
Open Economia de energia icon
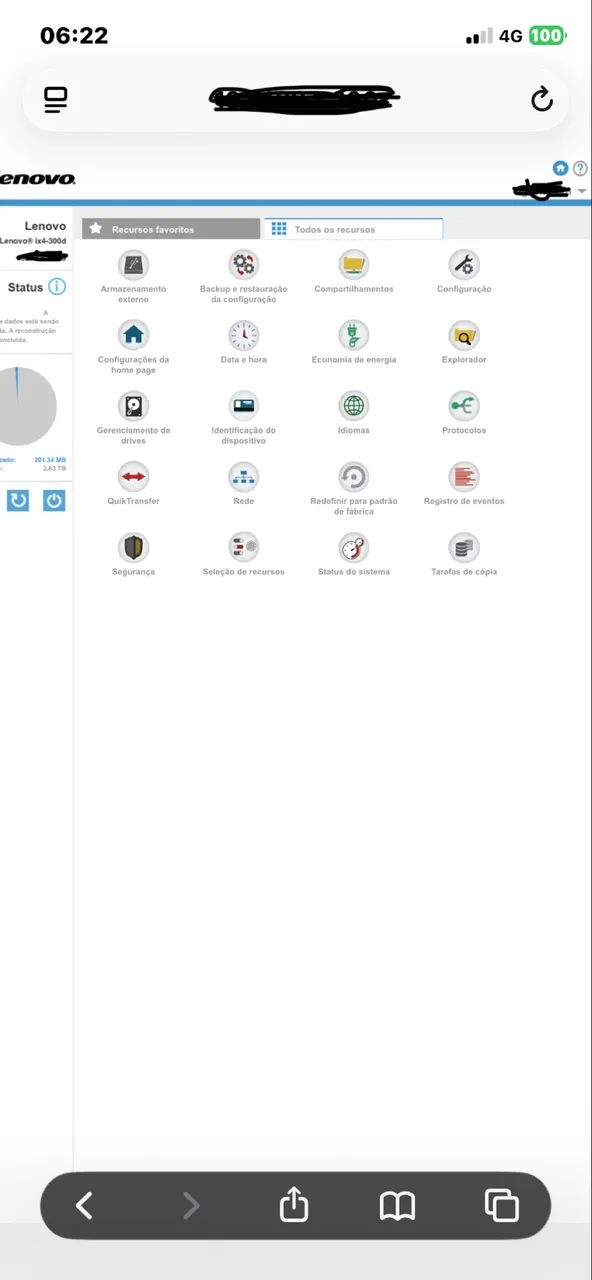(353, 335)
